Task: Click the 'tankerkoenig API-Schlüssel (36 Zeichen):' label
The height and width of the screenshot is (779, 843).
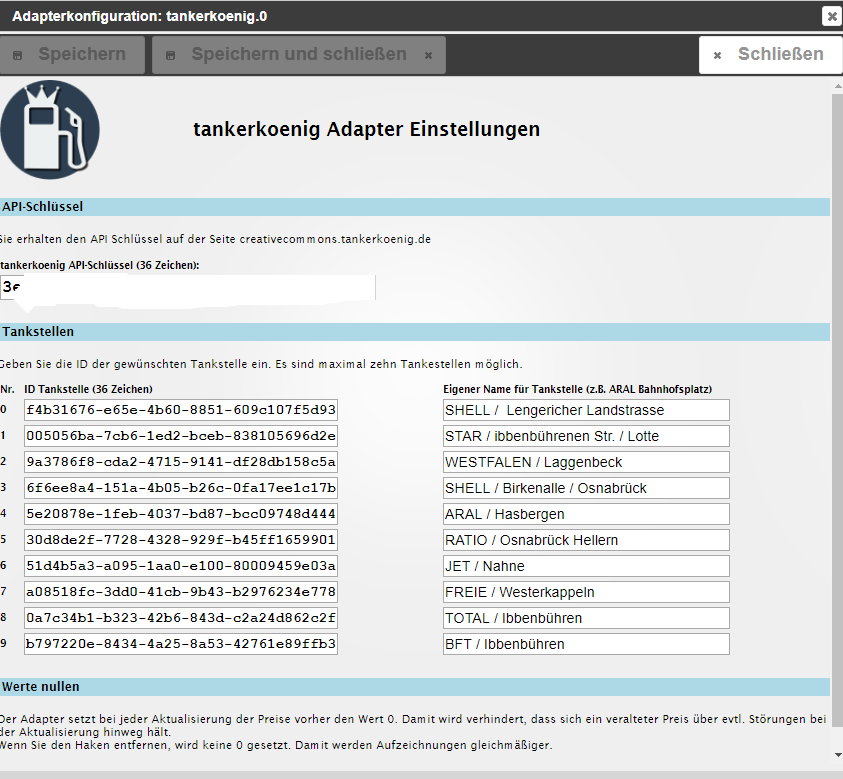Action: 99,265
